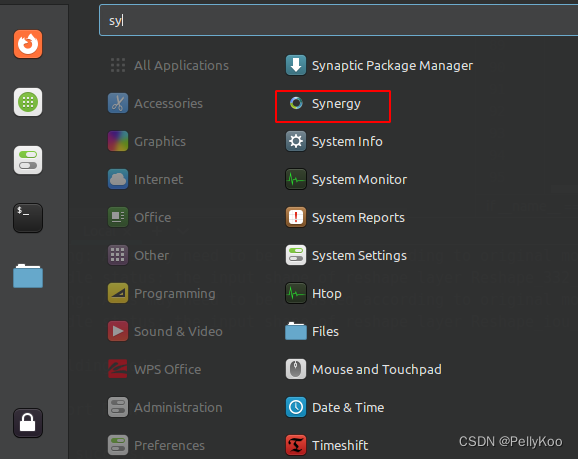Open System Settings from the favorites sidebar

pyautogui.click(x=28, y=160)
